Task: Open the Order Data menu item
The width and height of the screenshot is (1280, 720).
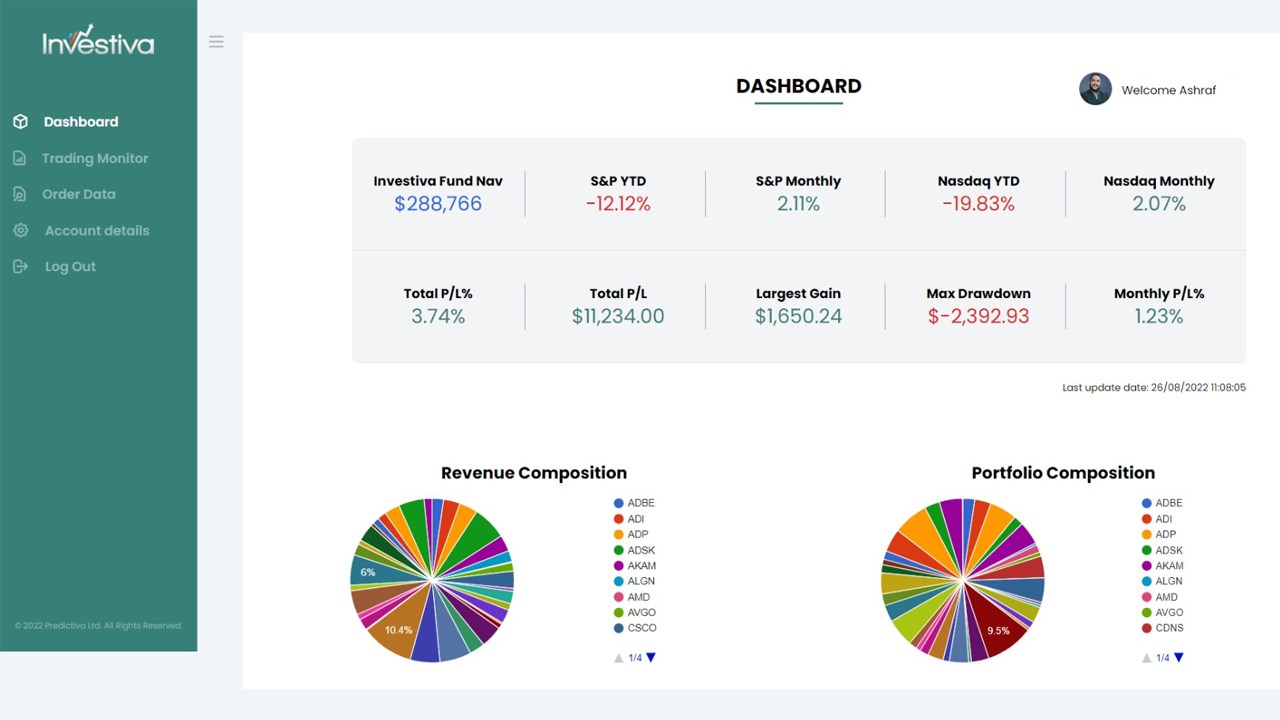Action: click(78, 194)
